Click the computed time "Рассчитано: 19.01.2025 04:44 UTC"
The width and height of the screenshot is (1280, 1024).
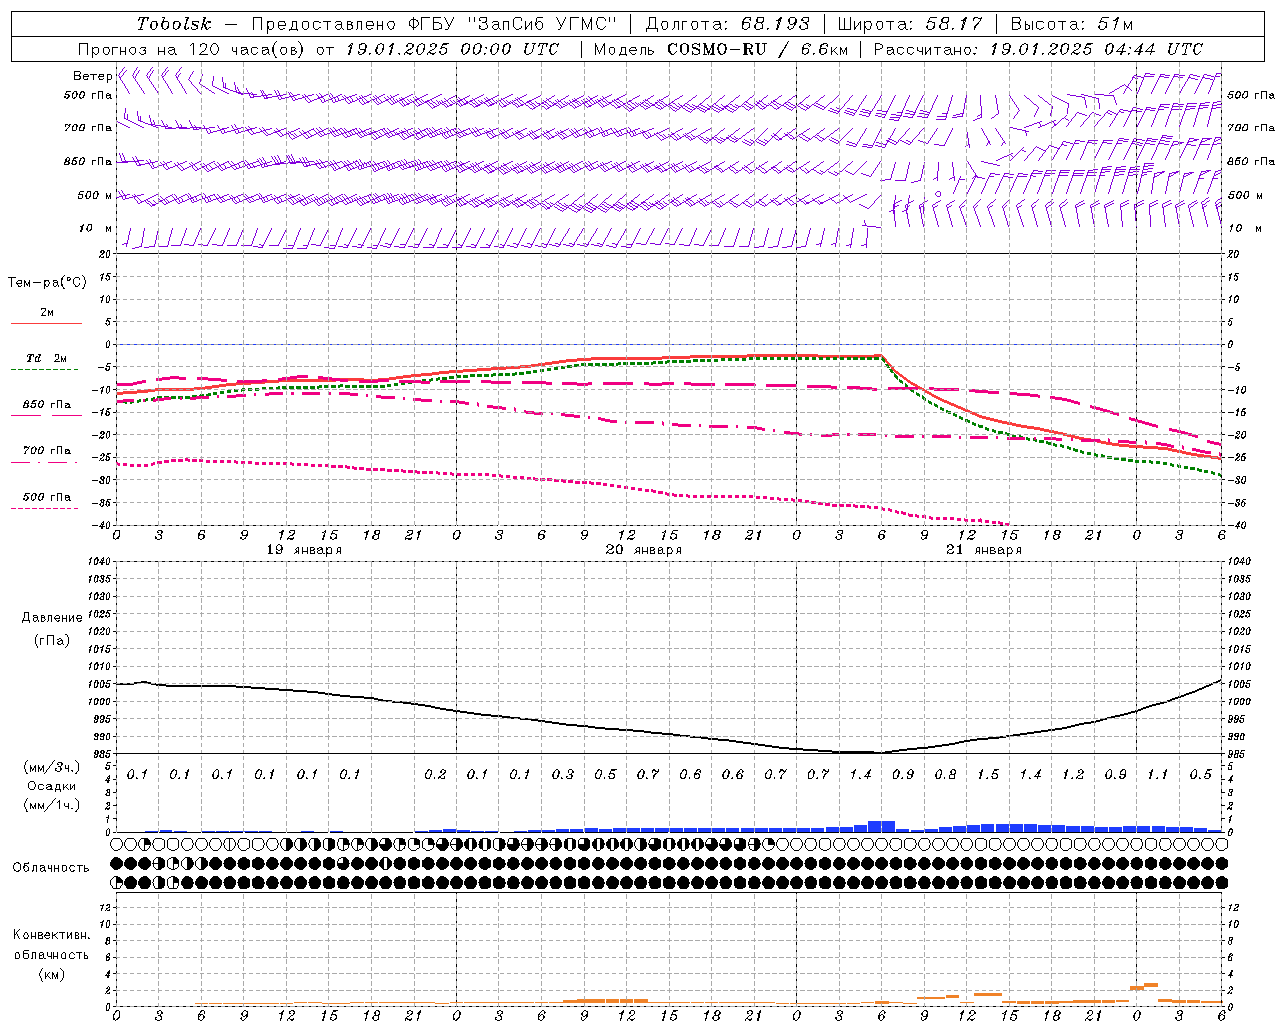coord(1038,49)
